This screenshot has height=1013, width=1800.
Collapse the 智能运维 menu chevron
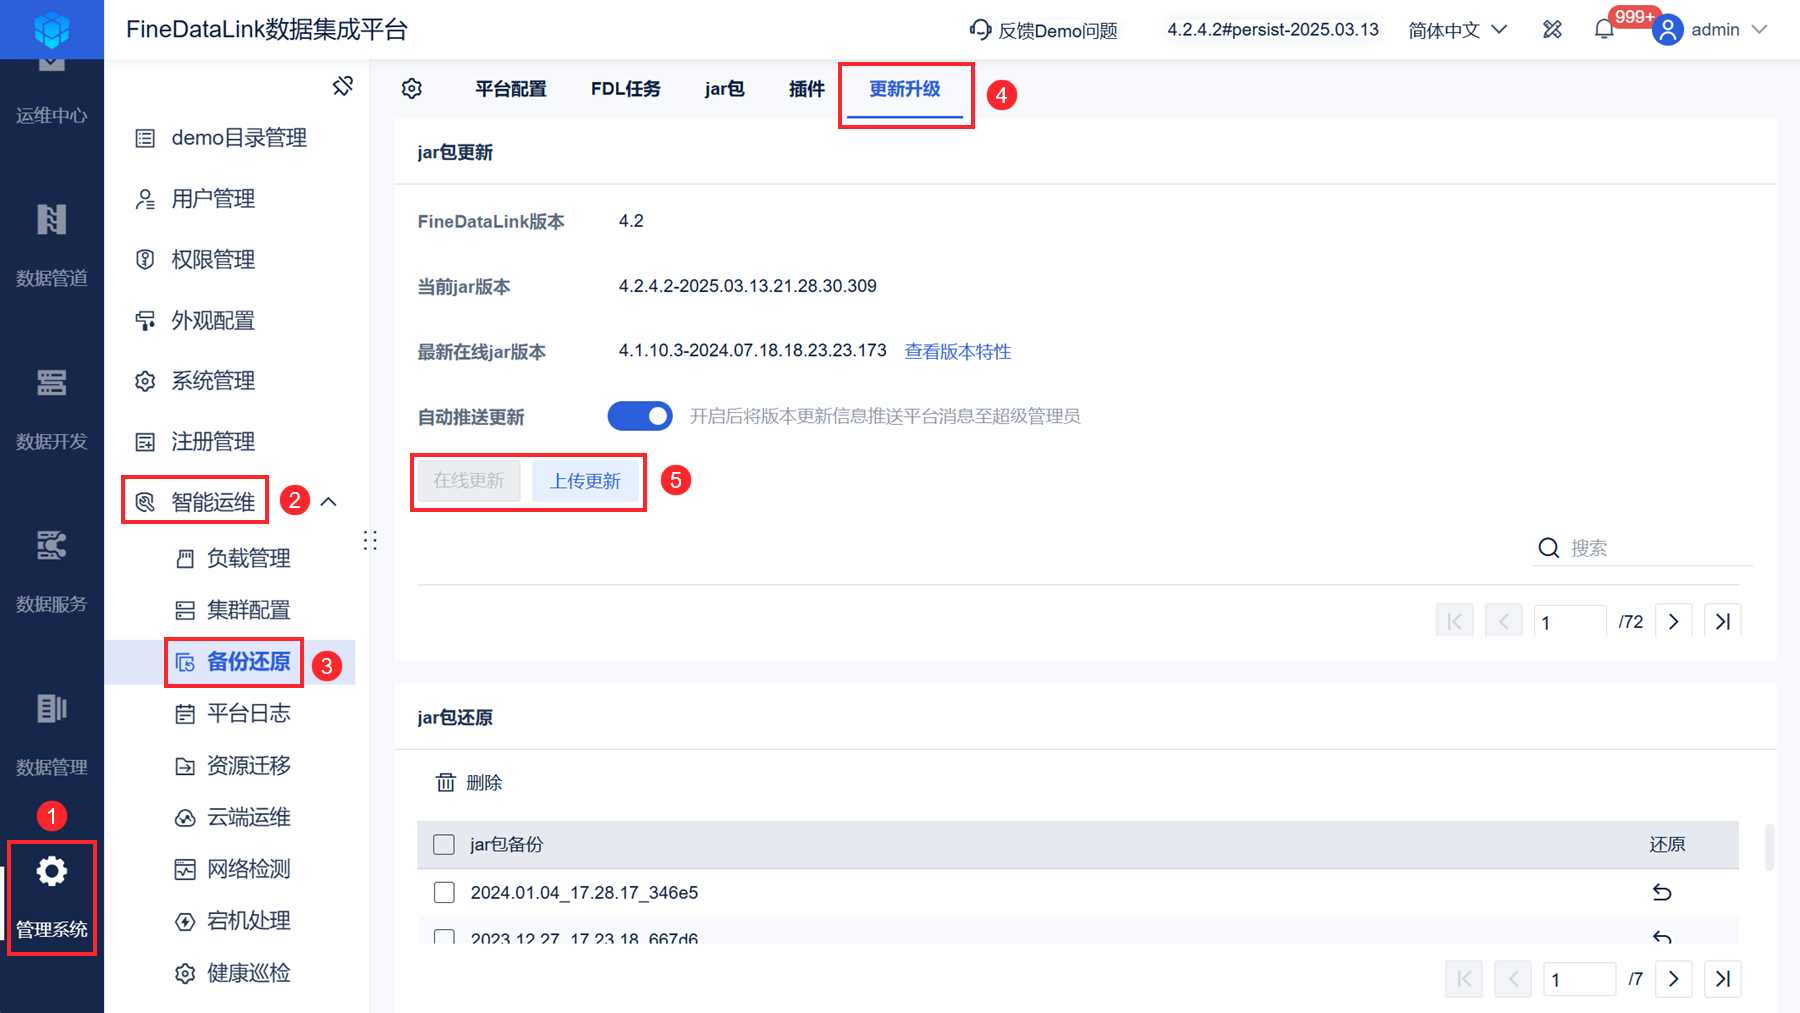328,501
